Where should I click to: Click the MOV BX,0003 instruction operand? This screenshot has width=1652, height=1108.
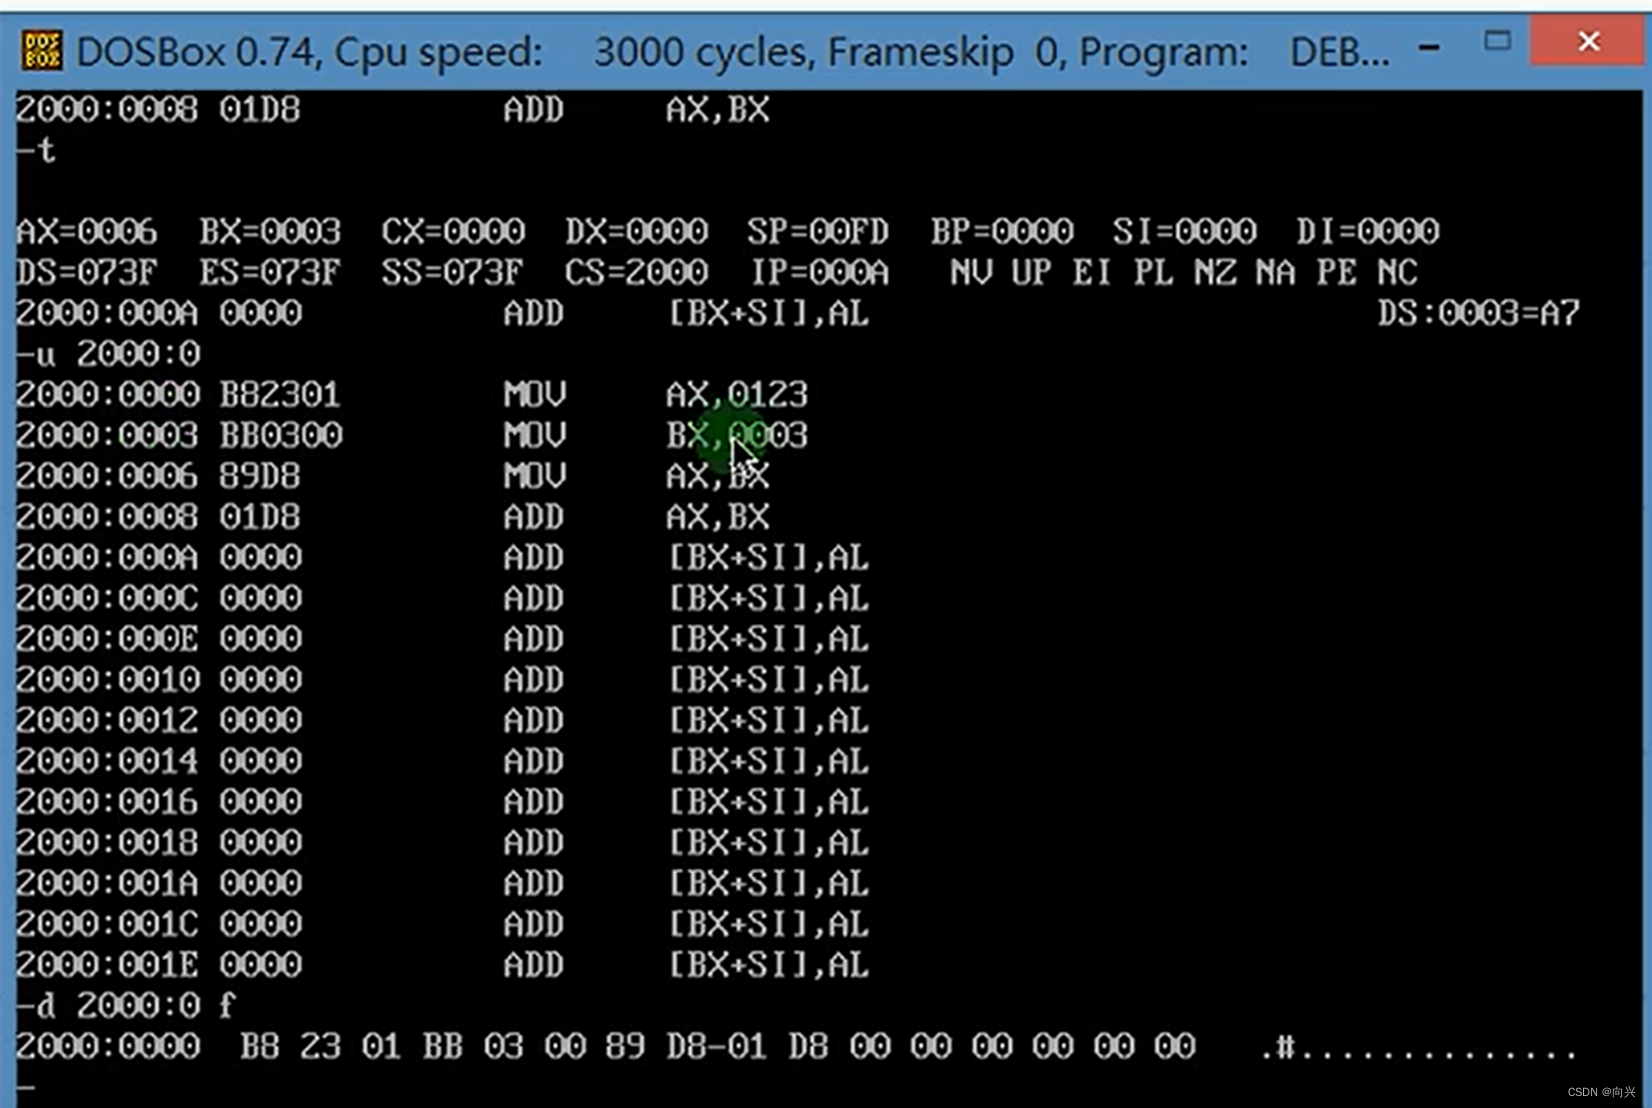coord(737,435)
